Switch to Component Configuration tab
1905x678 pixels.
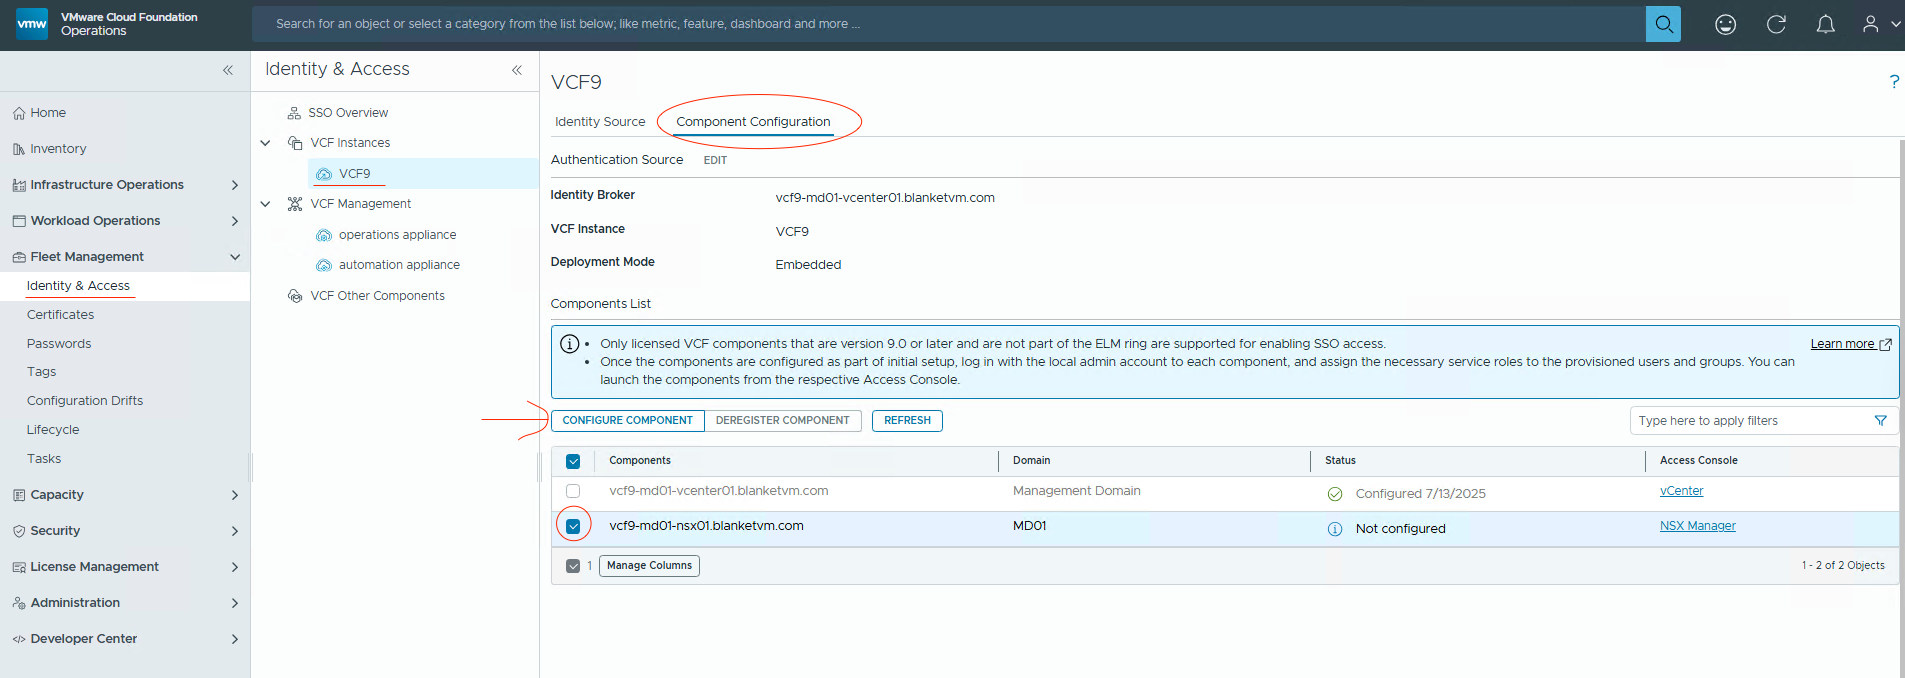tap(753, 122)
